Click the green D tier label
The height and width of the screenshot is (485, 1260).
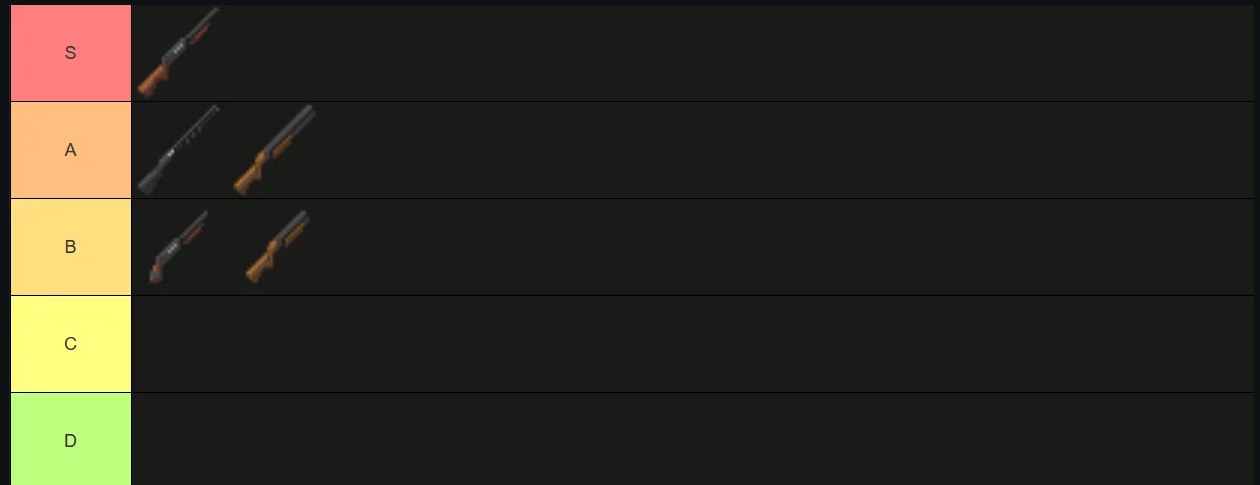(x=71, y=440)
